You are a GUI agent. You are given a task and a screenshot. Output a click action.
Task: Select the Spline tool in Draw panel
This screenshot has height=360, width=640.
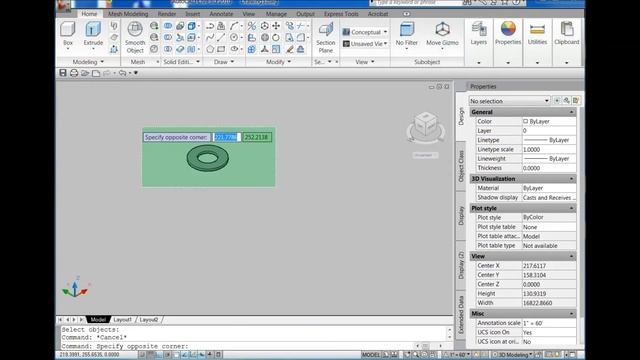click(210, 38)
